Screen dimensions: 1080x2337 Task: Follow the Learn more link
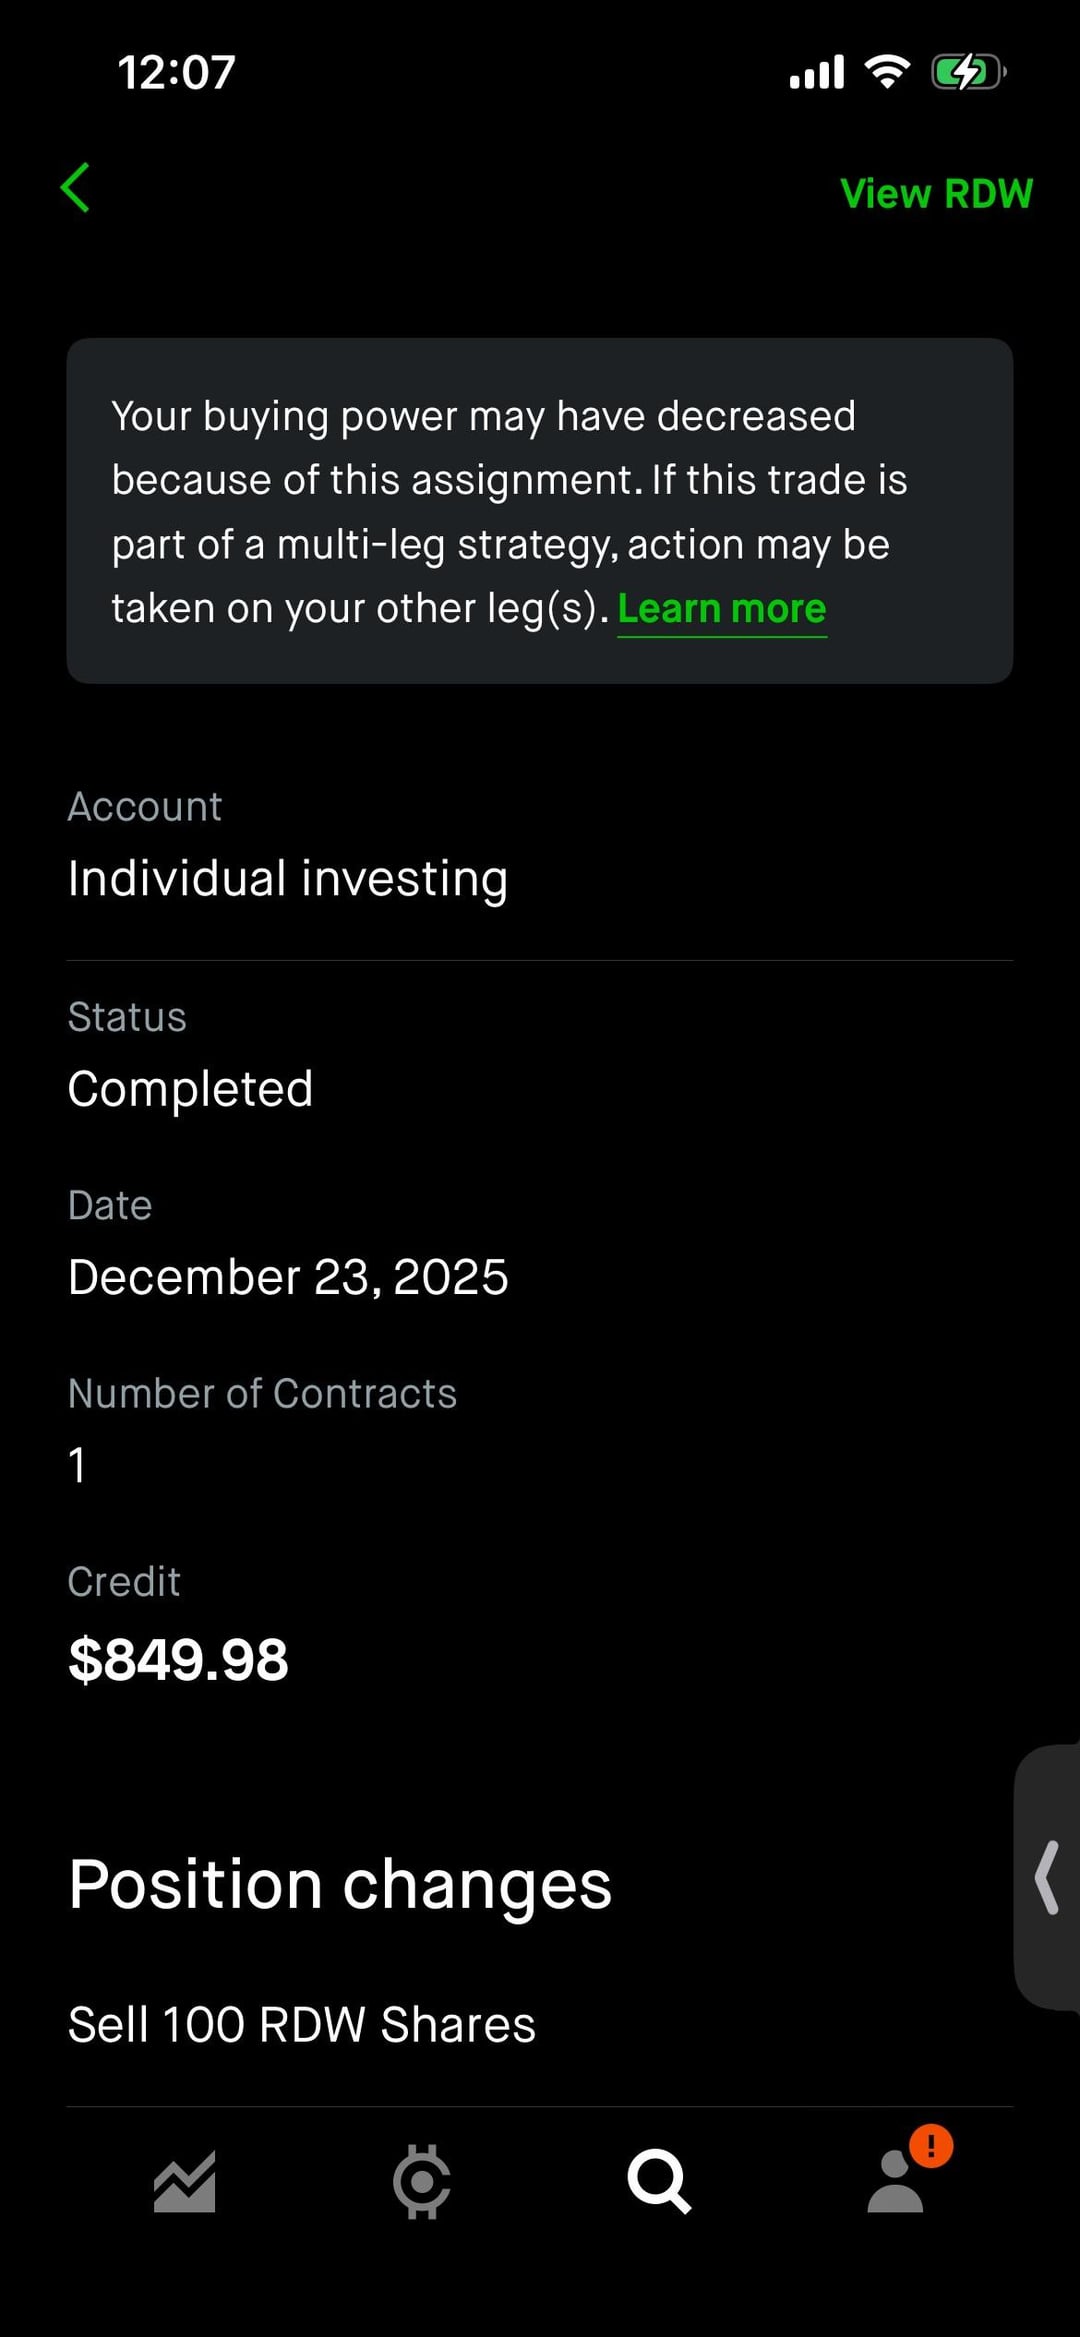pyautogui.click(x=721, y=609)
